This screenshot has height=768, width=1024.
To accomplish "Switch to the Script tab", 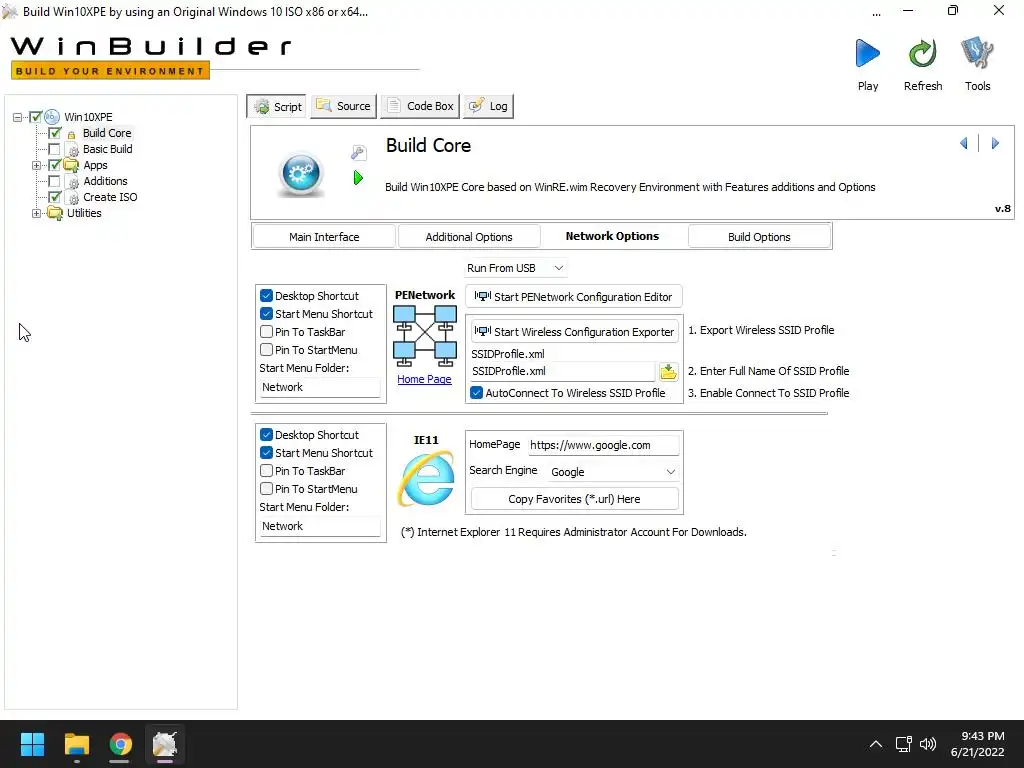I will point(278,106).
